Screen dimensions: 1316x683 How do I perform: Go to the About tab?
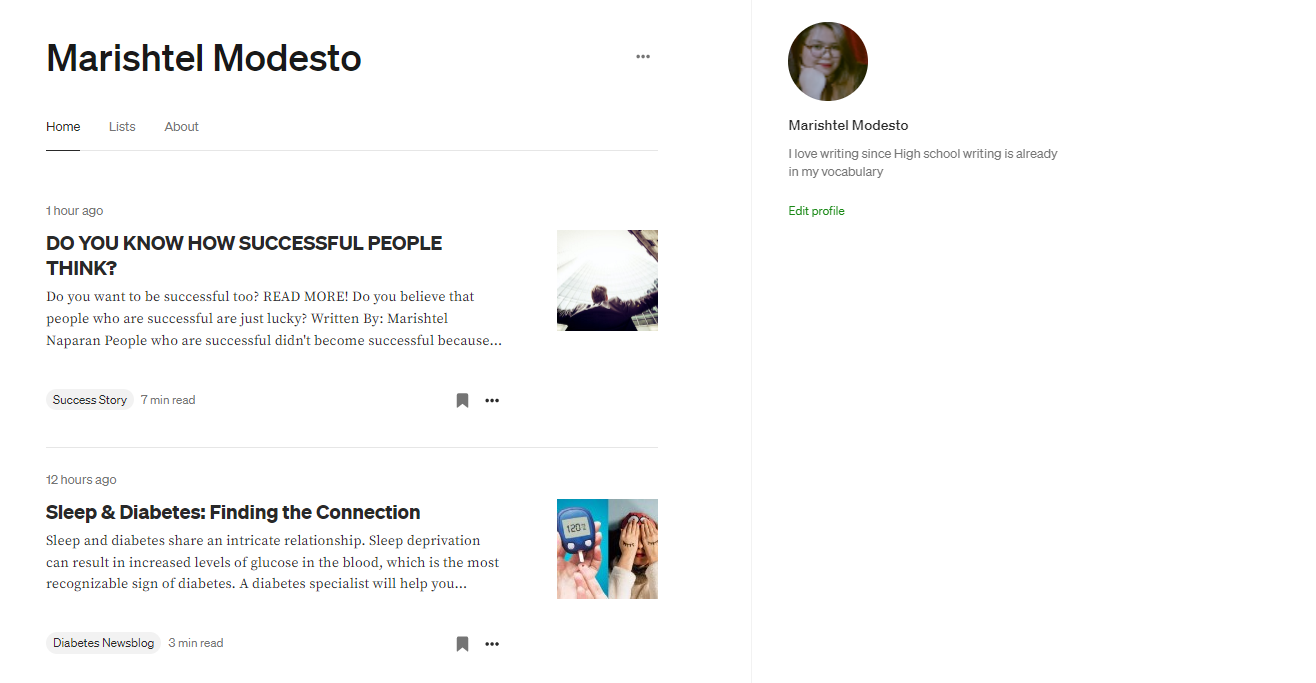(181, 127)
